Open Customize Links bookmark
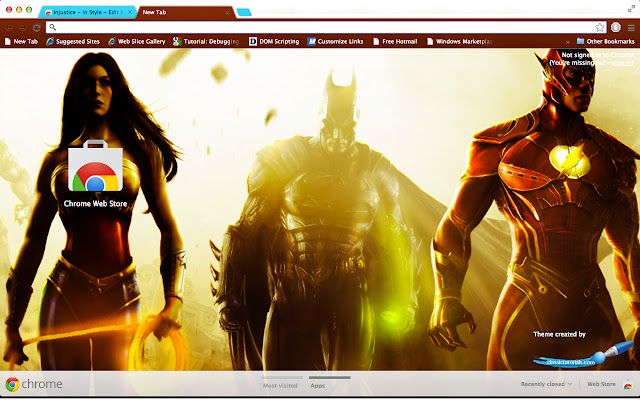The width and height of the screenshot is (640, 400). tap(335, 41)
